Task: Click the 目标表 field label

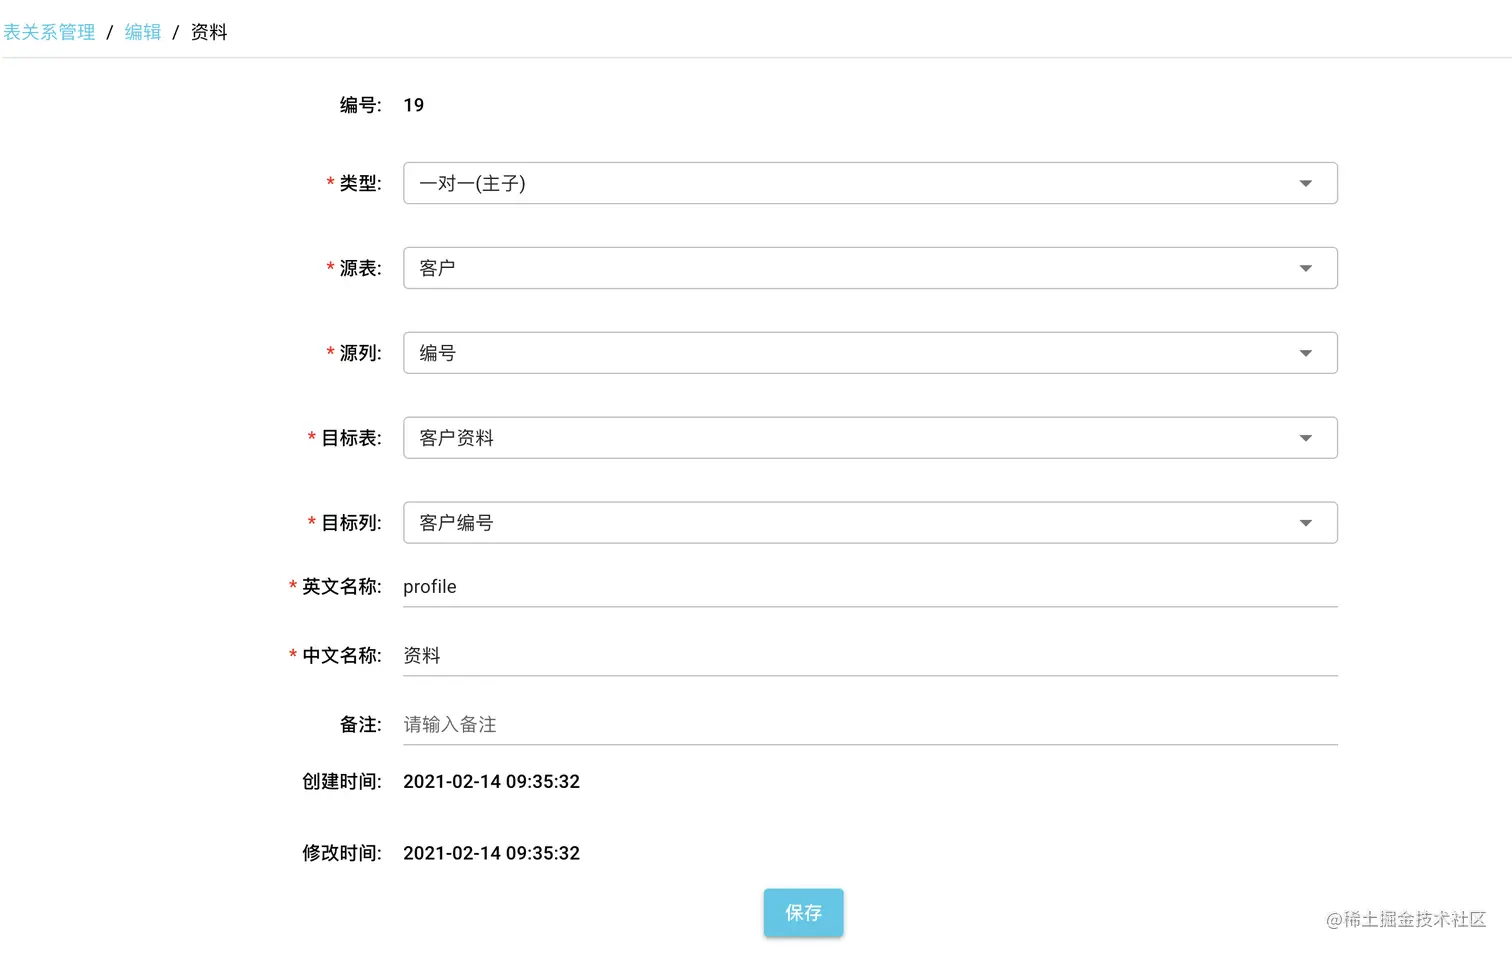Action: coord(351,438)
